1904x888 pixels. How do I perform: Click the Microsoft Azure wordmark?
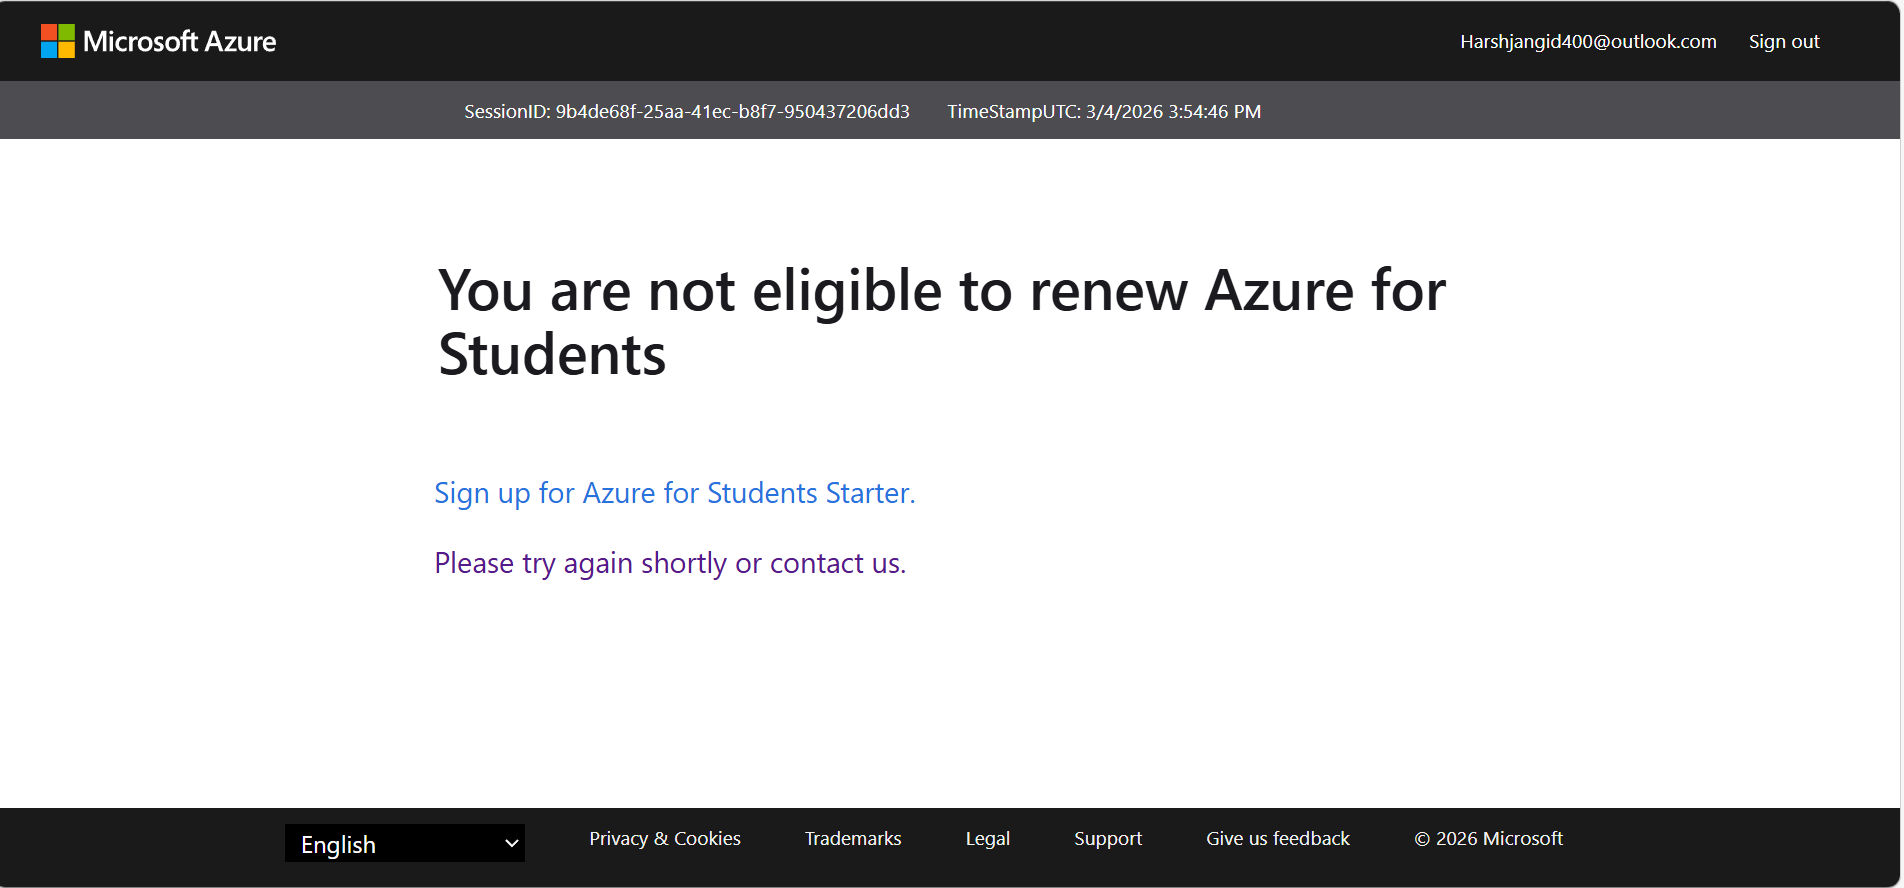pyautogui.click(x=180, y=42)
